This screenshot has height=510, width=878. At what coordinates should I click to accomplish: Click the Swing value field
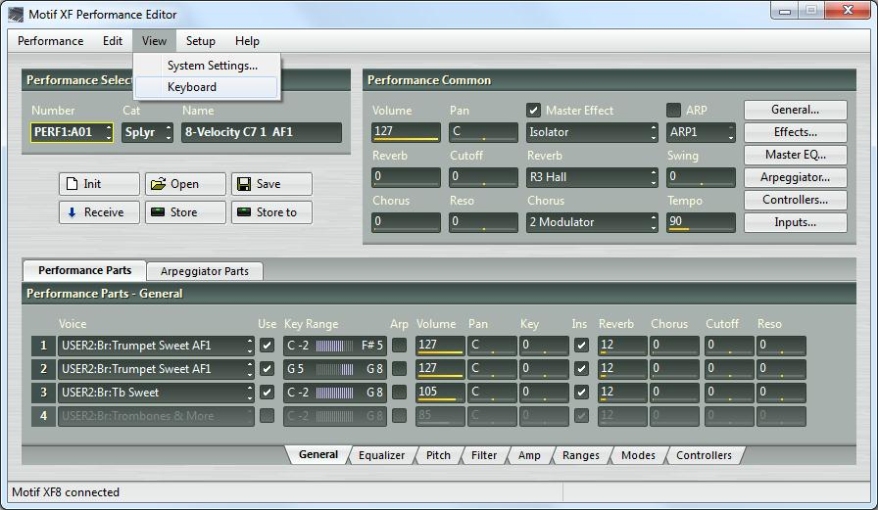point(701,177)
